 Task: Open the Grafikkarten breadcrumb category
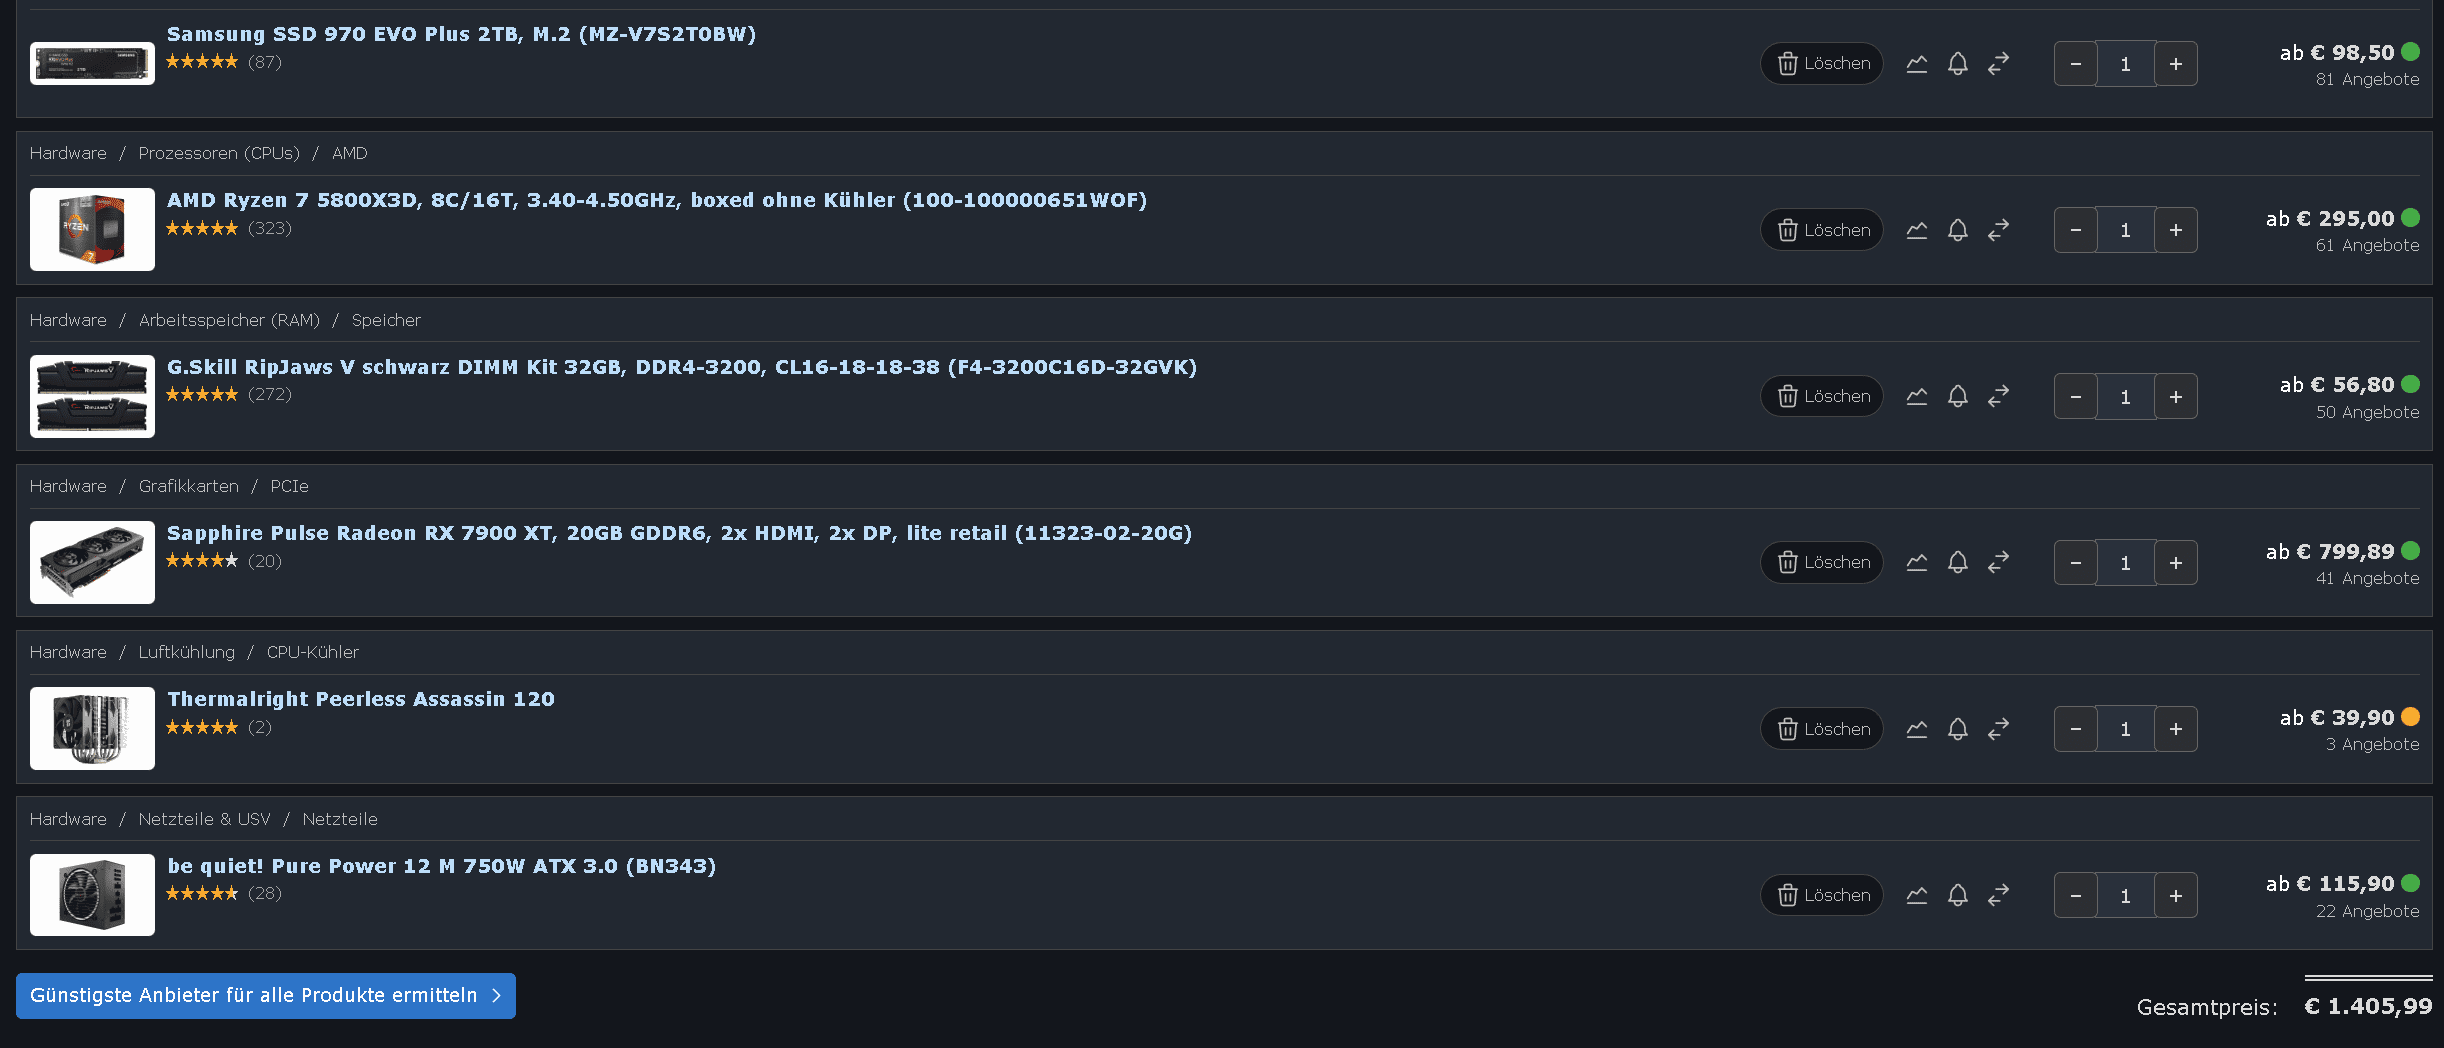(x=189, y=486)
